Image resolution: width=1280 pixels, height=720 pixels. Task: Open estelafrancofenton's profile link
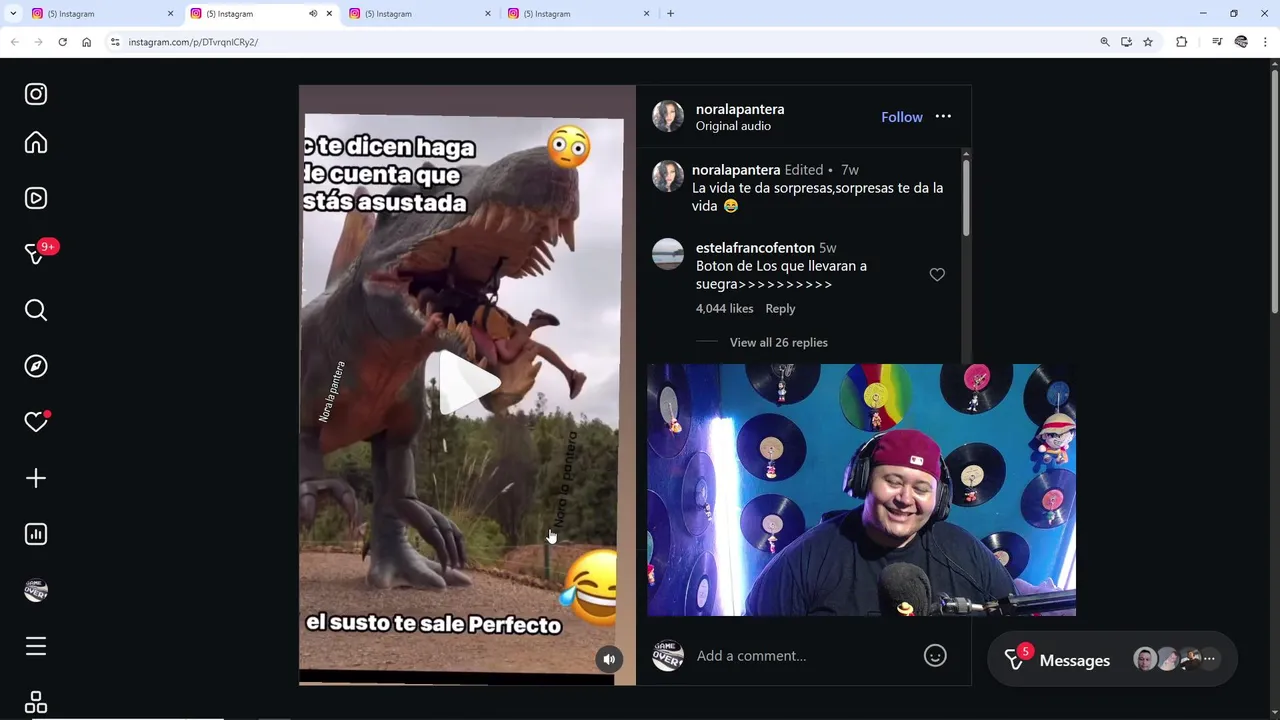point(755,248)
